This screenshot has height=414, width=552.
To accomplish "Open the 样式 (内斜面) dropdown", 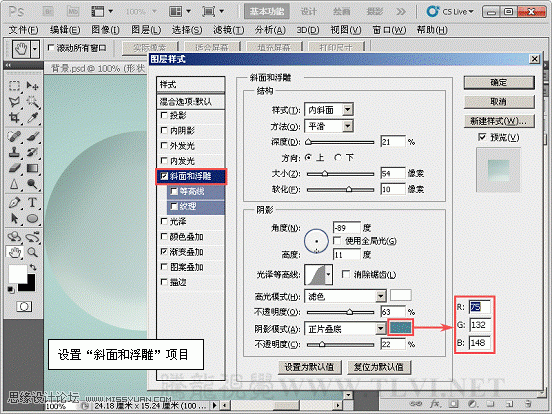I will (347, 109).
